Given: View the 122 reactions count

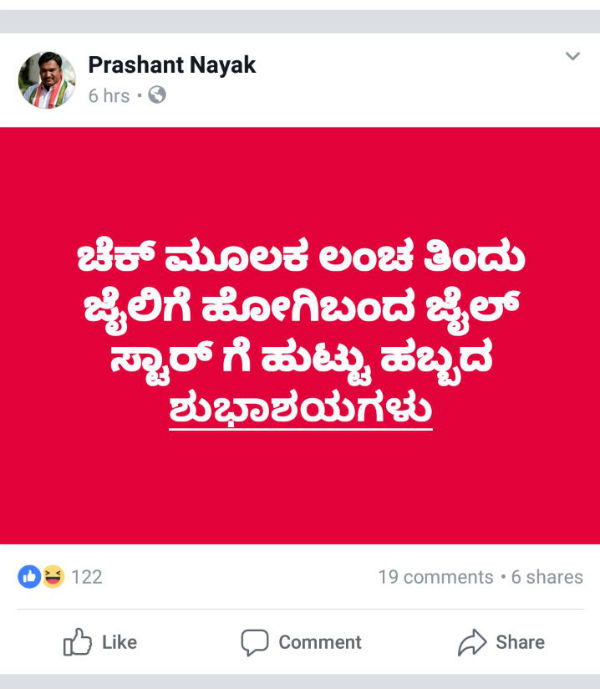Looking at the screenshot, I should [x=87, y=577].
